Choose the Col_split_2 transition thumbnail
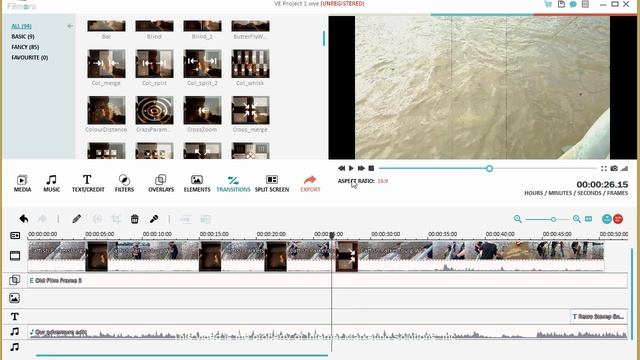The height and width of the screenshot is (360, 640). pos(202,64)
